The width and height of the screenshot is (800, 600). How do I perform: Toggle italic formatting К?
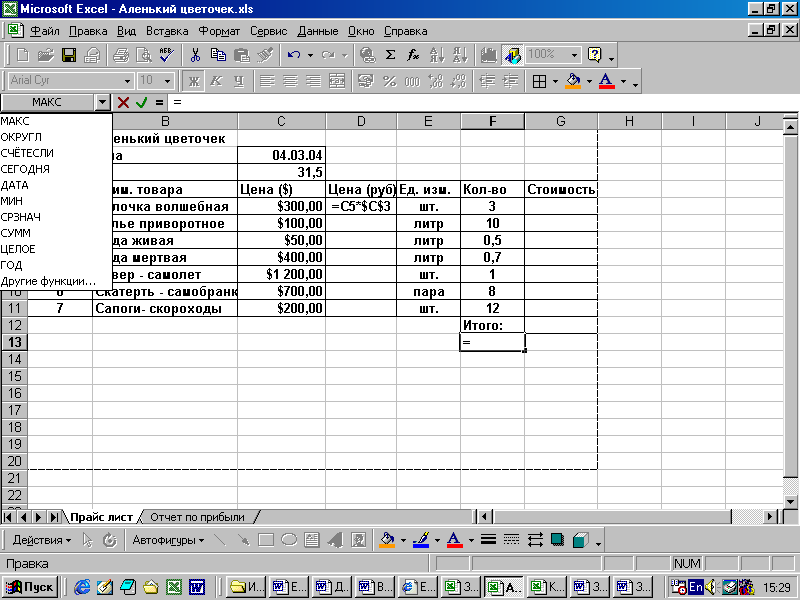216,81
